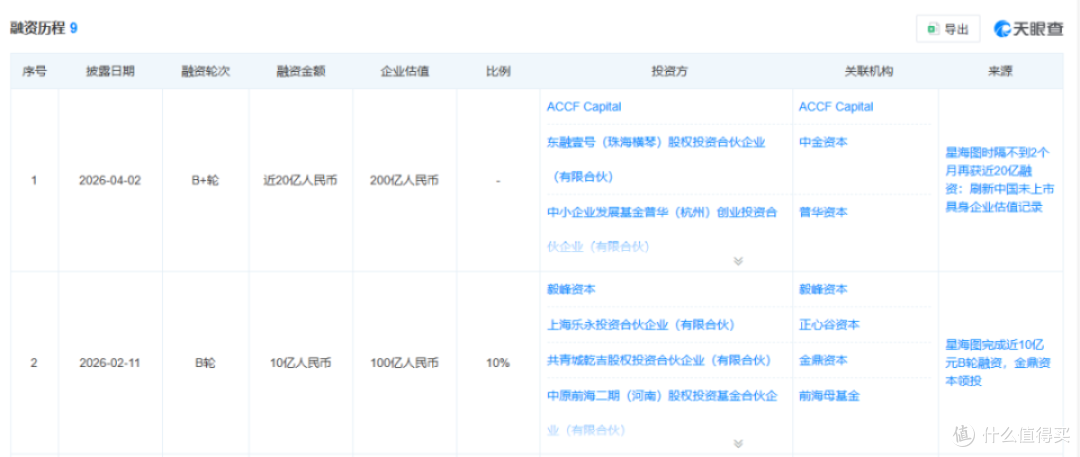The image size is (1080, 457).
Task: Open 前海母基金 related institution link
Action: pos(829,396)
